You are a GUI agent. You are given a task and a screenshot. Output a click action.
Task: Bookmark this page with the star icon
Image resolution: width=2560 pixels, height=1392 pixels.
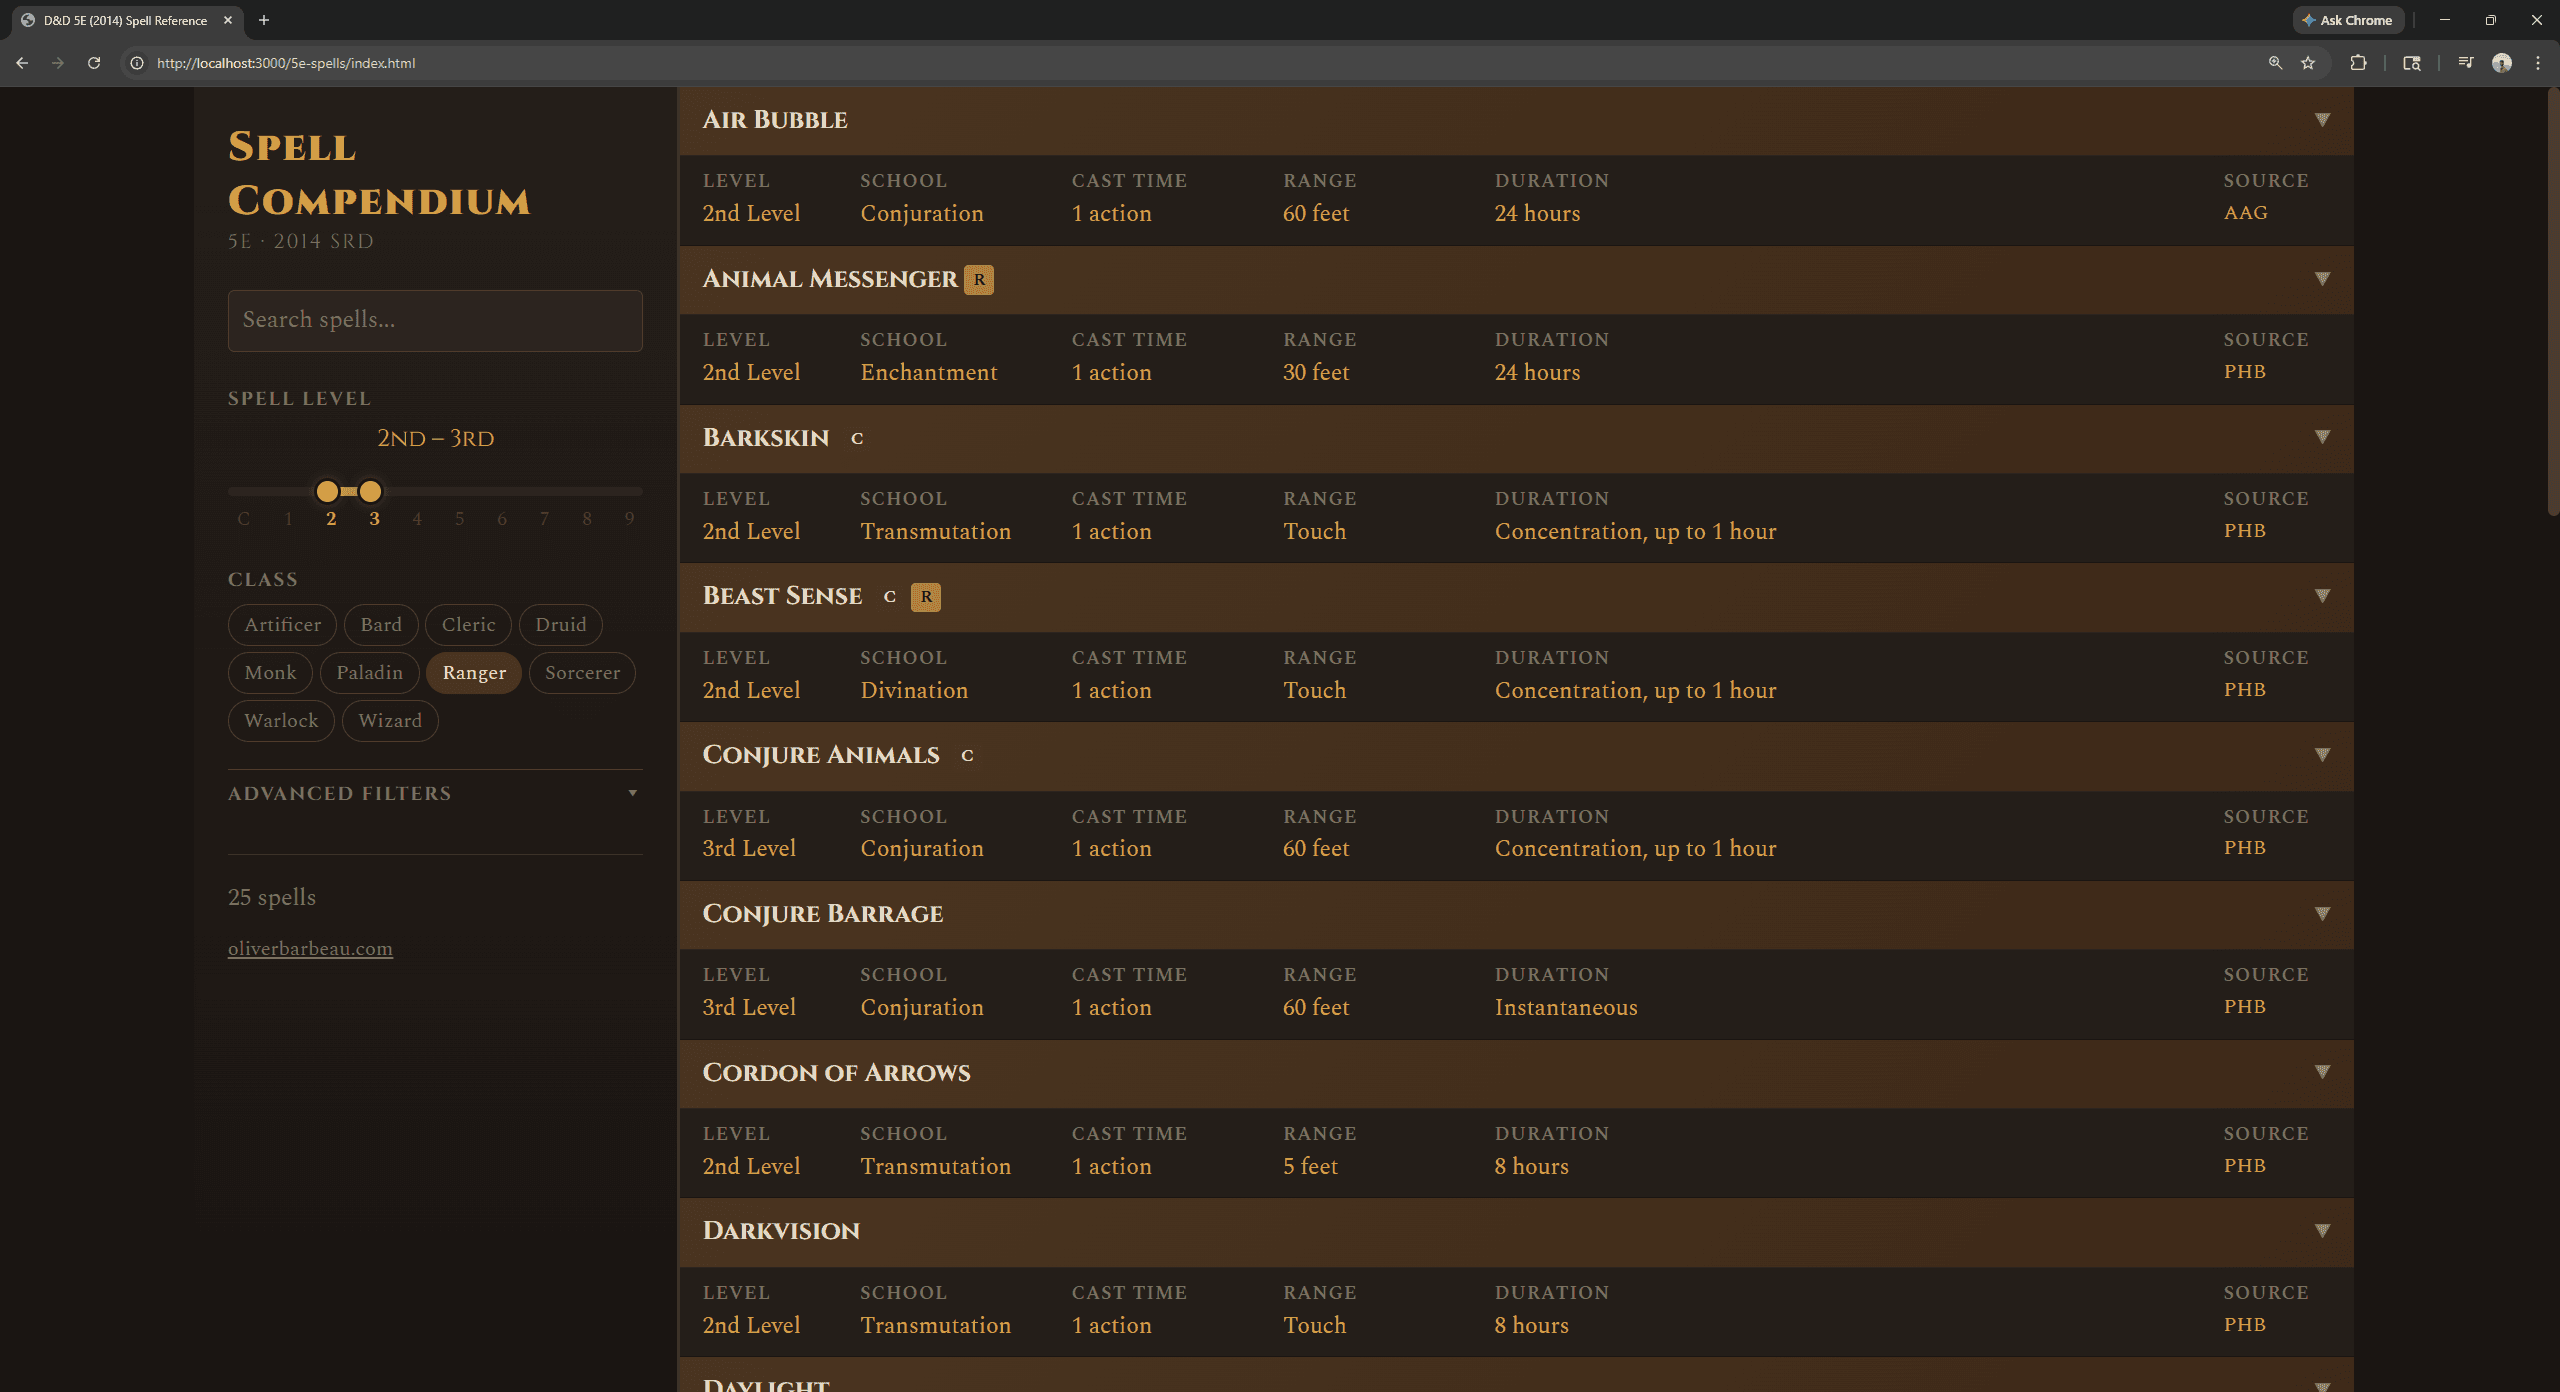click(x=2308, y=63)
